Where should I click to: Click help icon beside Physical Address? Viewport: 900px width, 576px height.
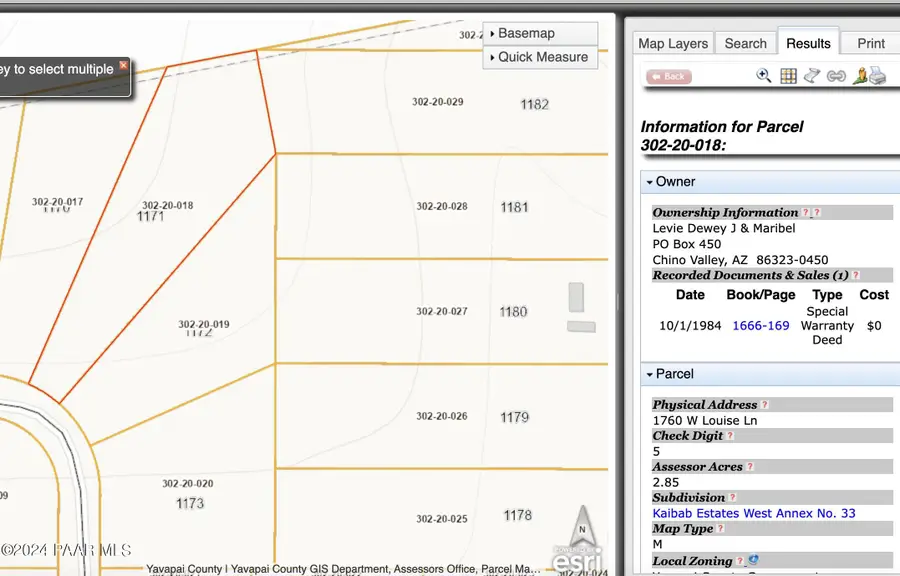click(x=764, y=404)
